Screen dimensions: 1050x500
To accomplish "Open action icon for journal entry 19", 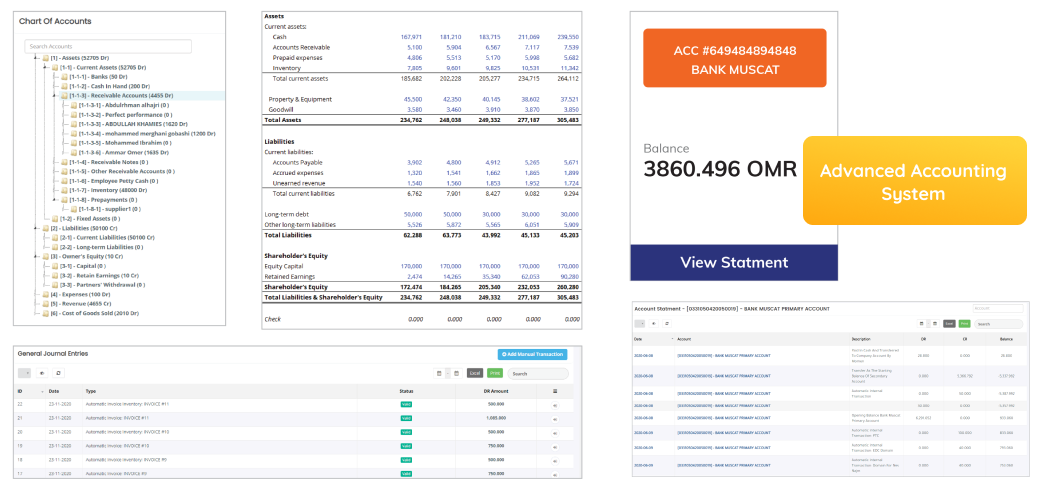I will pos(554,447).
